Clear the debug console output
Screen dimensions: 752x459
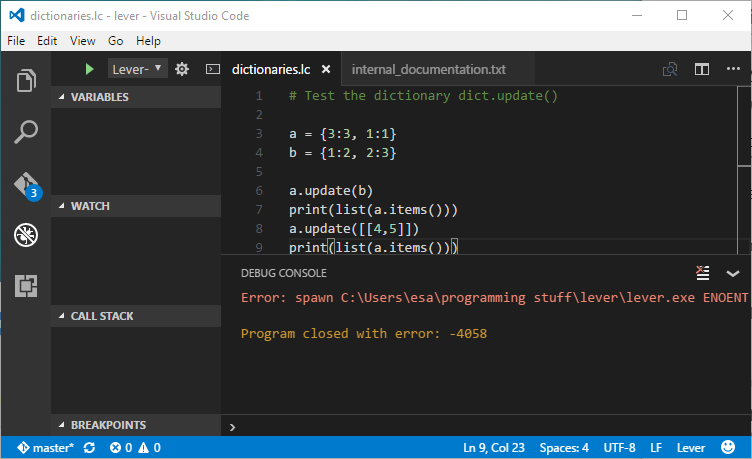(x=703, y=273)
